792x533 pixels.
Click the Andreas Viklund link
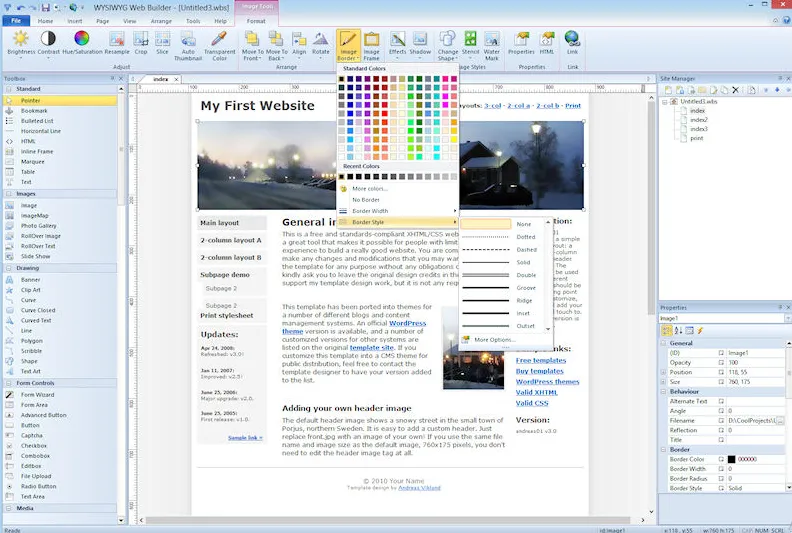click(419, 488)
